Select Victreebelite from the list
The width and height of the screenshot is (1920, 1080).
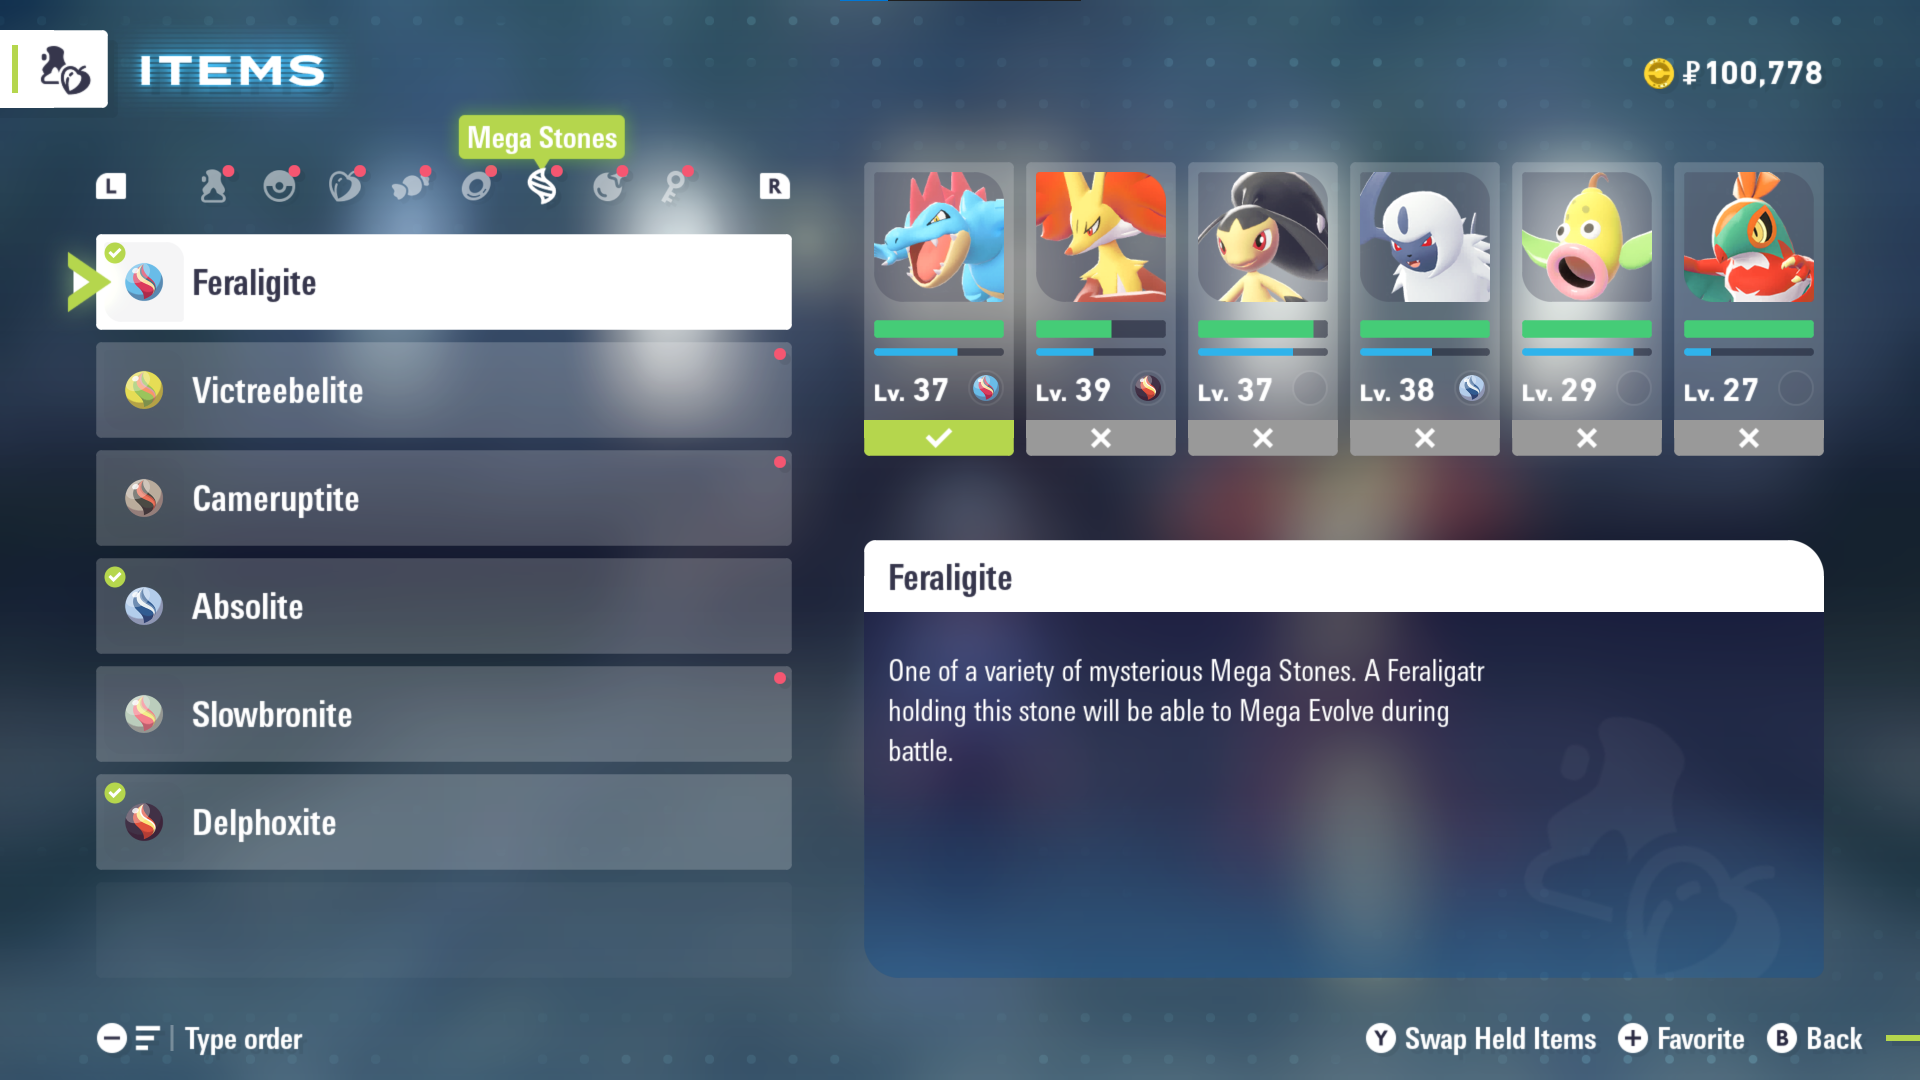pos(444,390)
